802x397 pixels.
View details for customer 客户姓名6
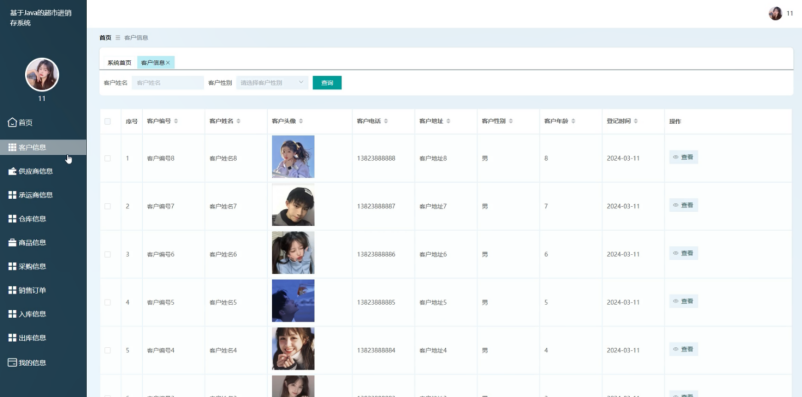(683, 253)
